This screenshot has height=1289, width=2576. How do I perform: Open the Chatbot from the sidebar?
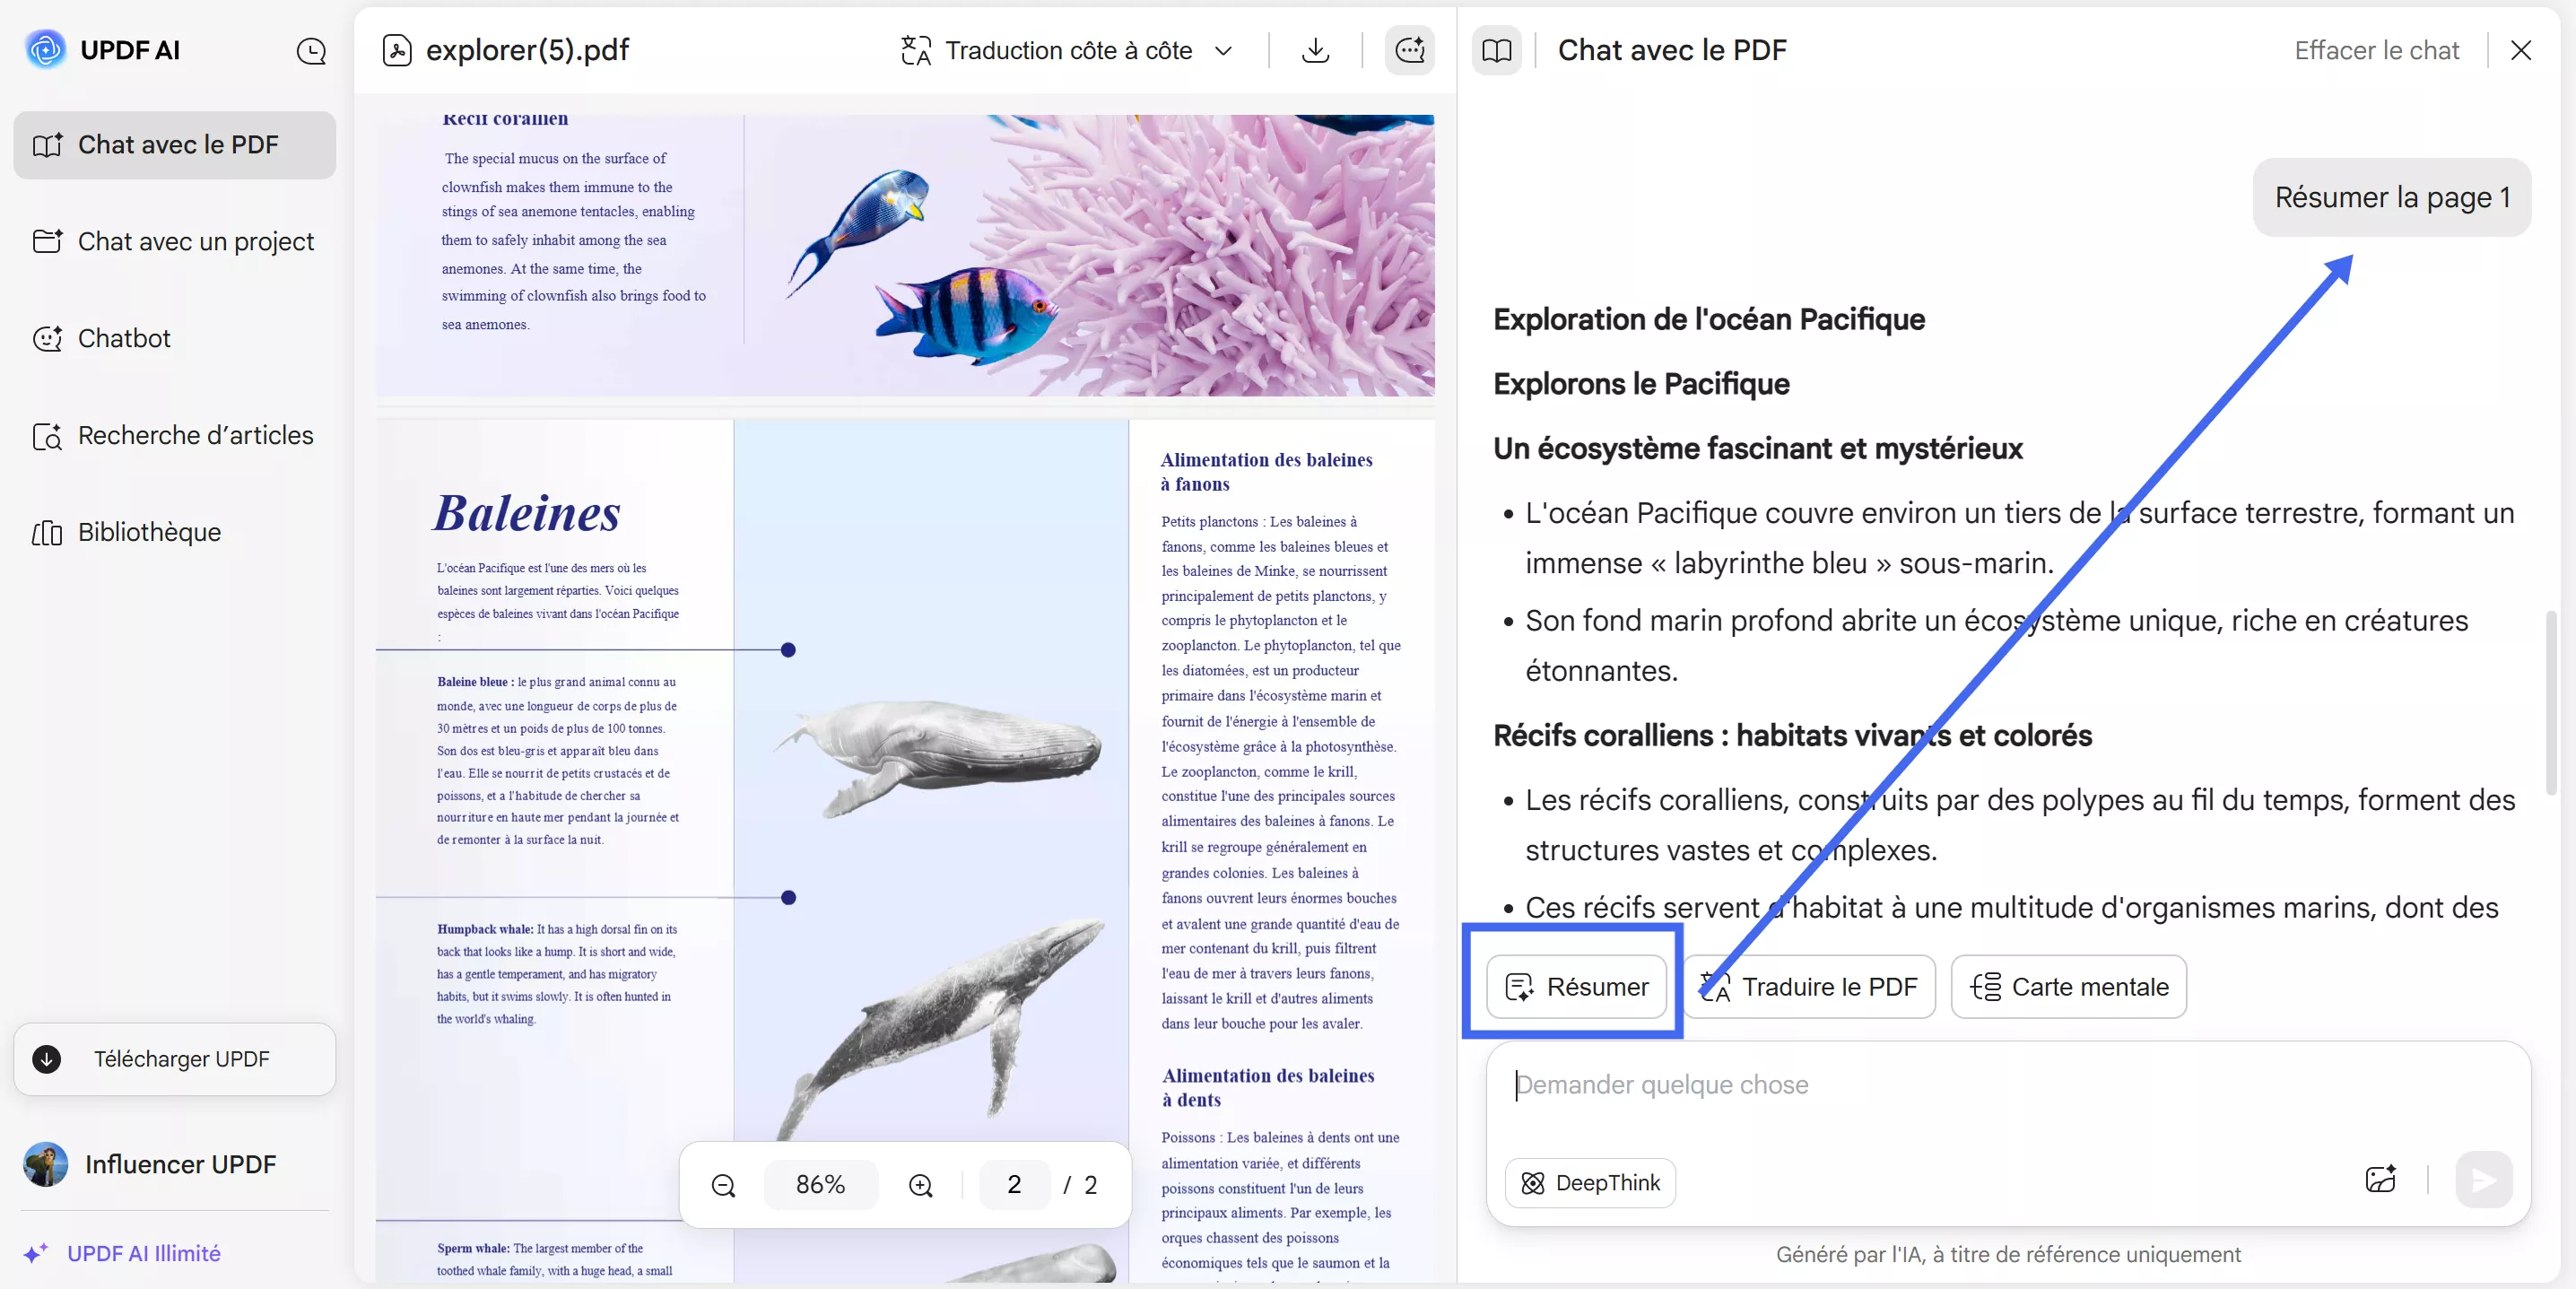[x=48, y=338]
